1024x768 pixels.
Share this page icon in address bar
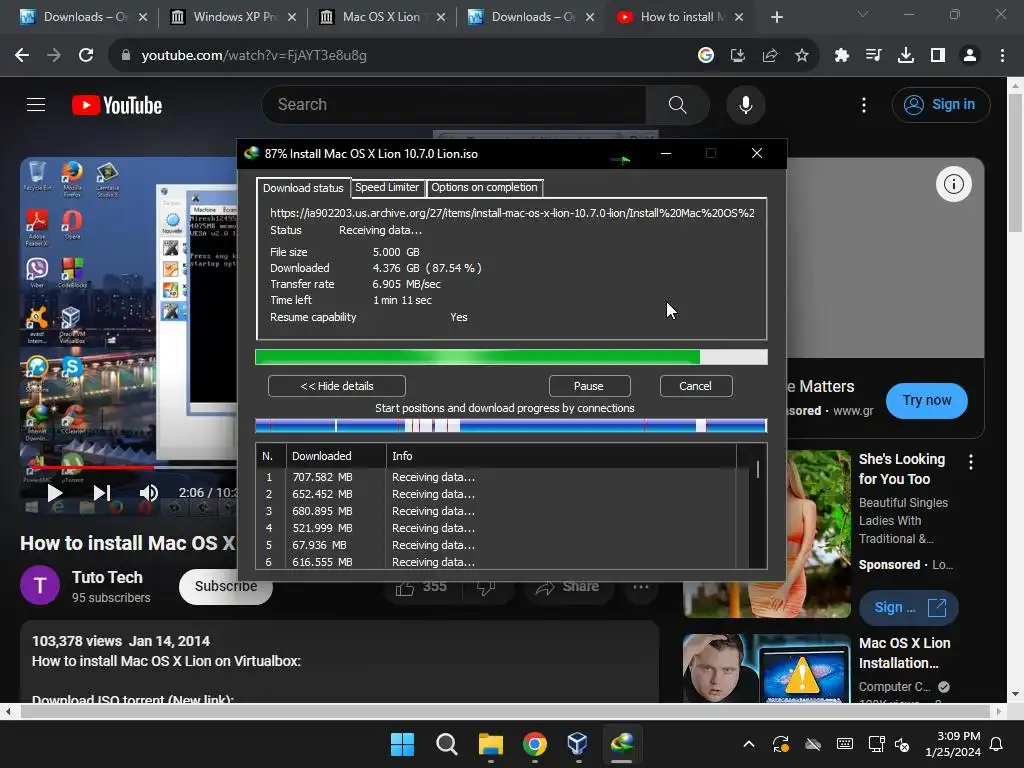click(770, 56)
